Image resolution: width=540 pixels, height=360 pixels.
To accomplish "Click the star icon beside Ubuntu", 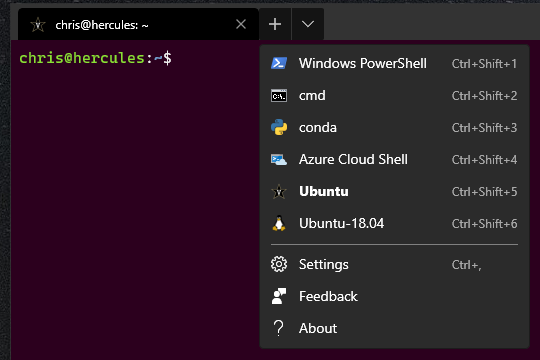I will pyautogui.click(x=279, y=192).
